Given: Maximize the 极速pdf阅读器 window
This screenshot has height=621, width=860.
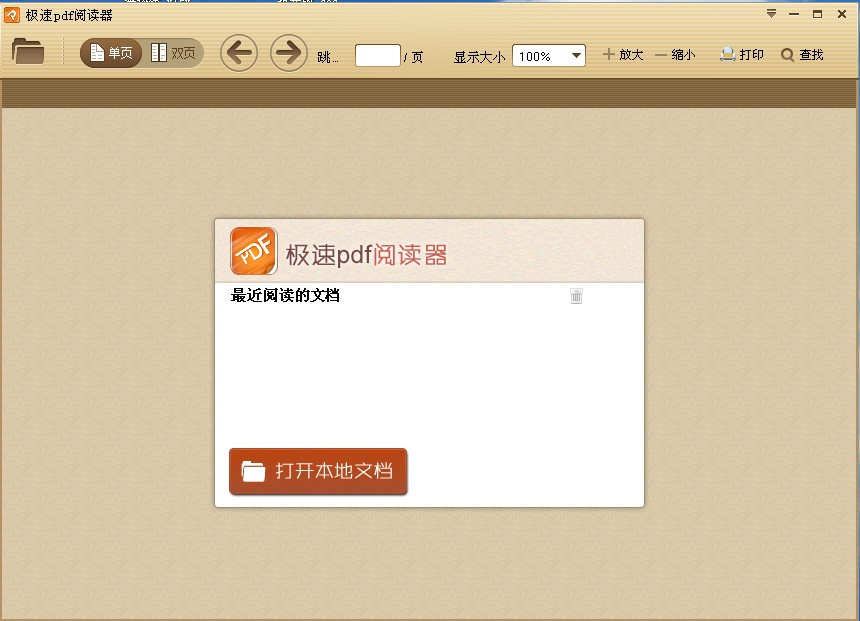Looking at the screenshot, I should point(817,14).
